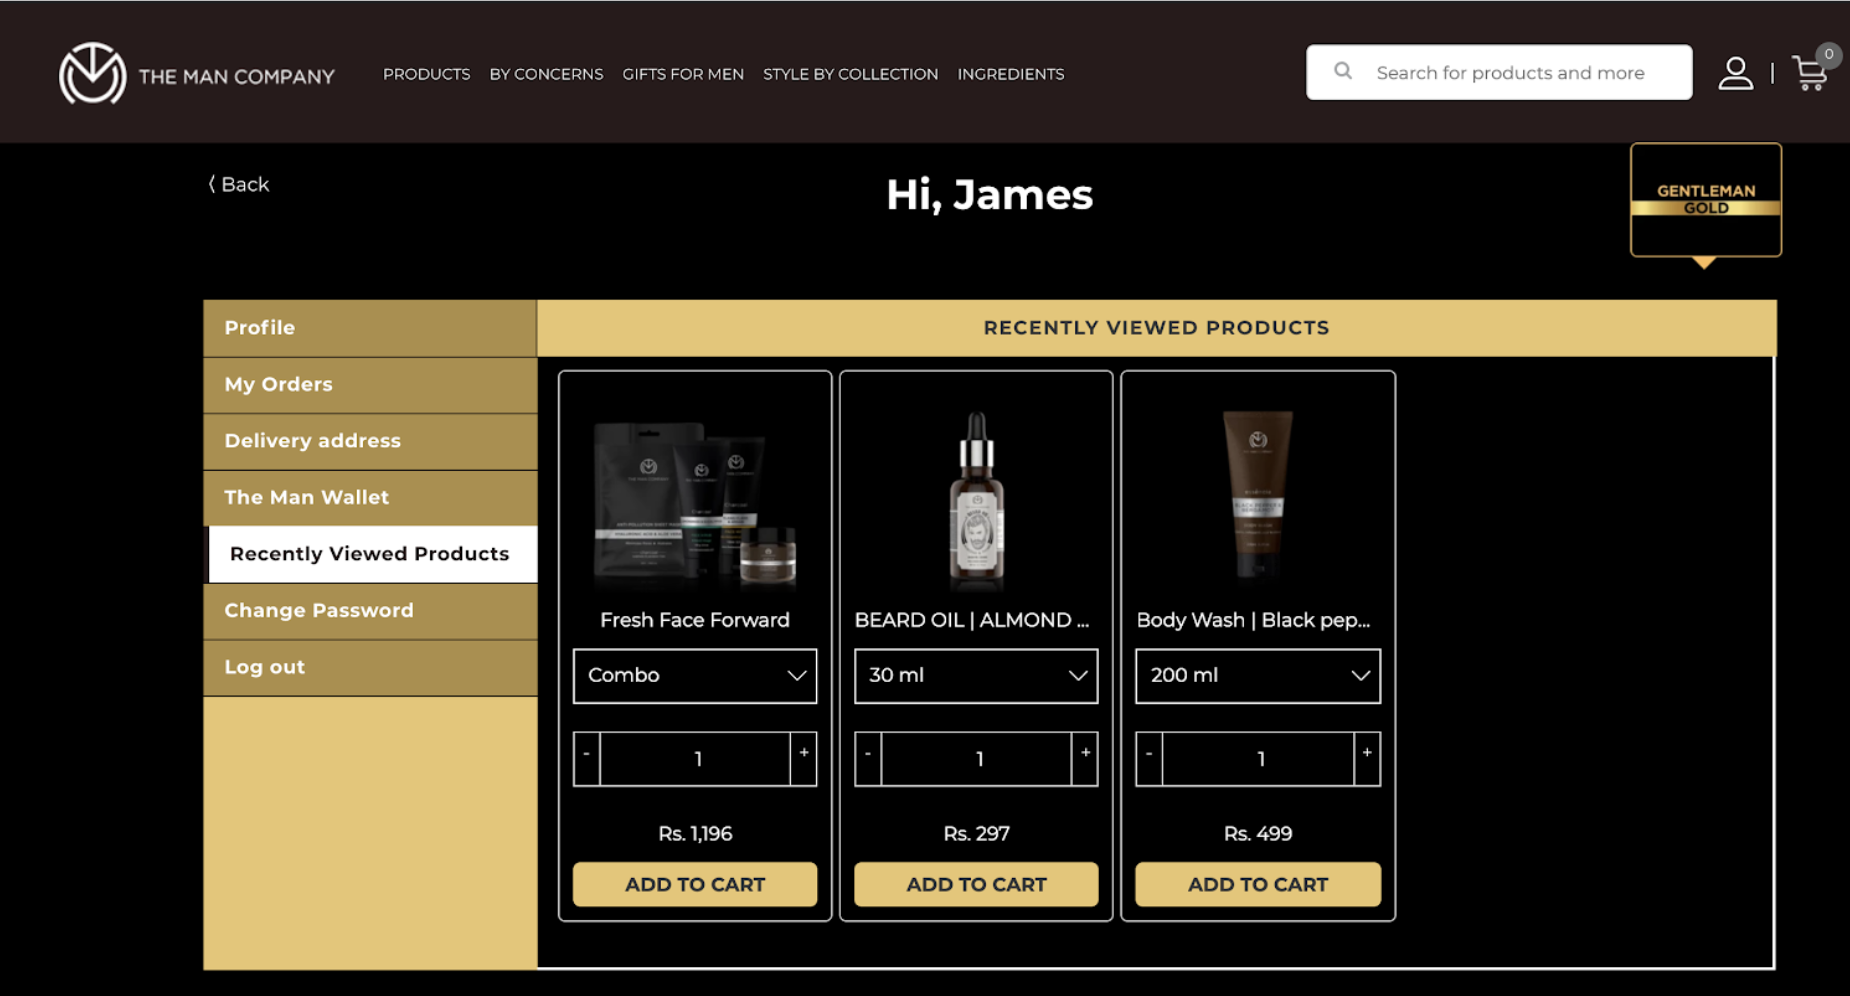Click quantity field for Body Wash
Image resolution: width=1850 pixels, height=996 pixels.
pos(1258,759)
